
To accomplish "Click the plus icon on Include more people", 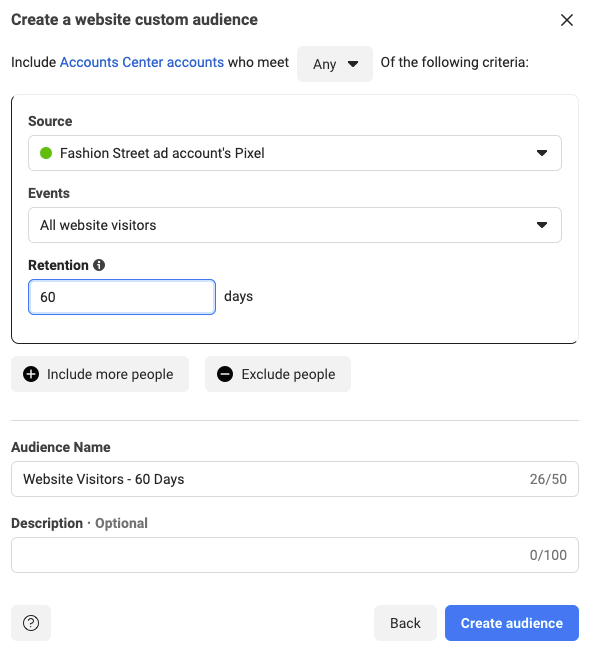I will pyautogui.click(x=31, y=374).
